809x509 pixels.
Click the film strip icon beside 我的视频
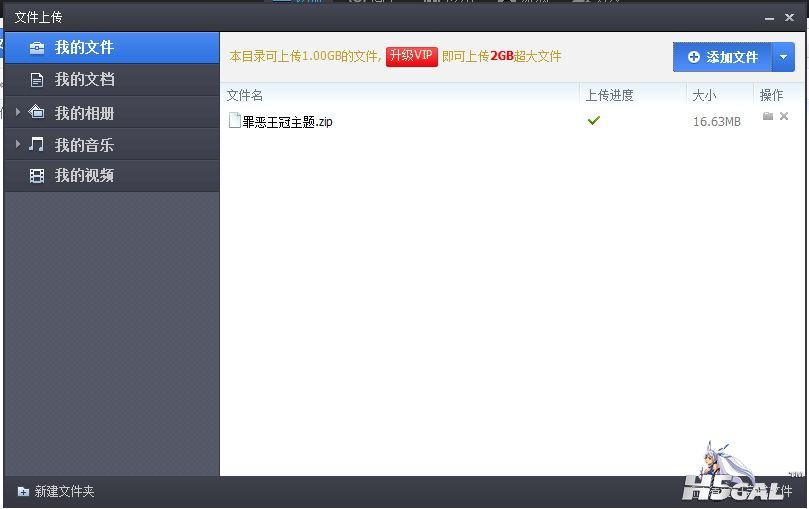pos(37,176)
